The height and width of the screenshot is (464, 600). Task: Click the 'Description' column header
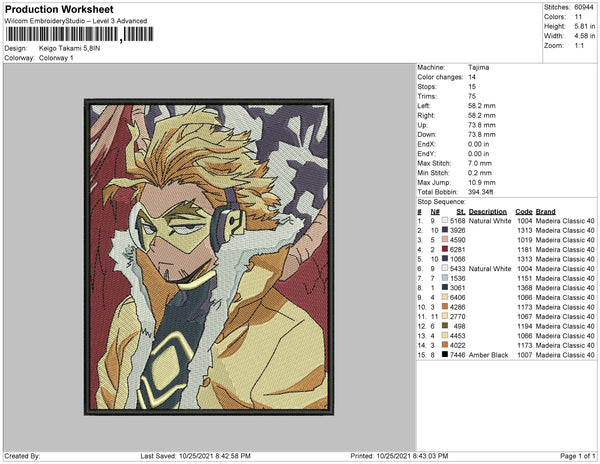(x=488, y=212)
